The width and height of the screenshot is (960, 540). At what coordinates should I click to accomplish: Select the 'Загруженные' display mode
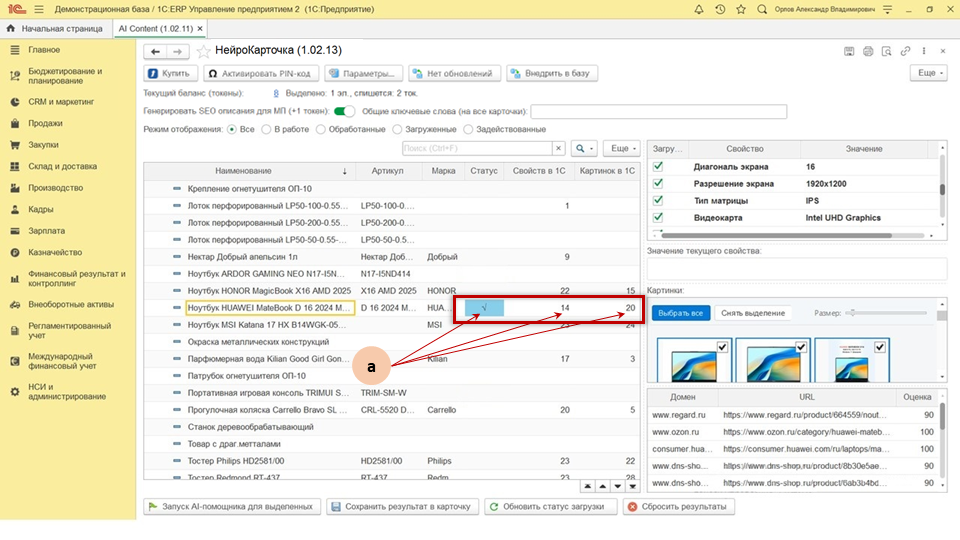398,129
